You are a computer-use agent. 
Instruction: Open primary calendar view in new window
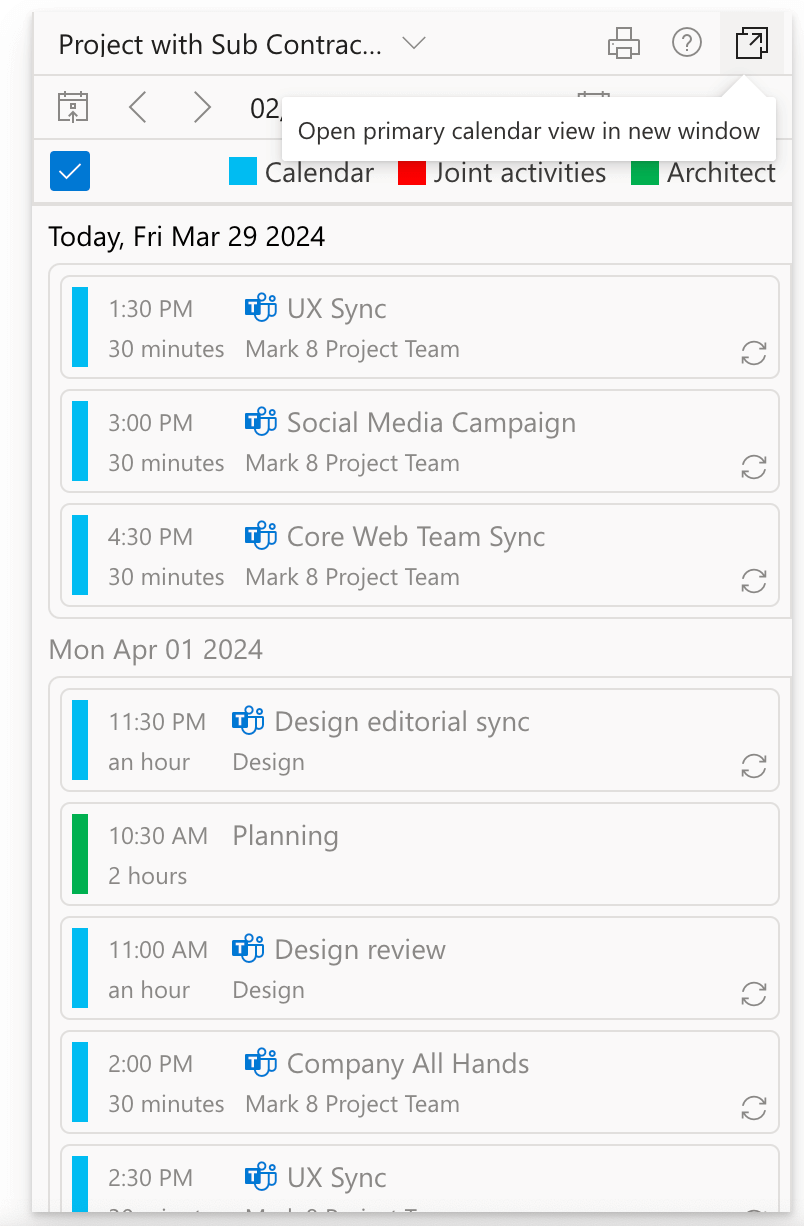751,44
